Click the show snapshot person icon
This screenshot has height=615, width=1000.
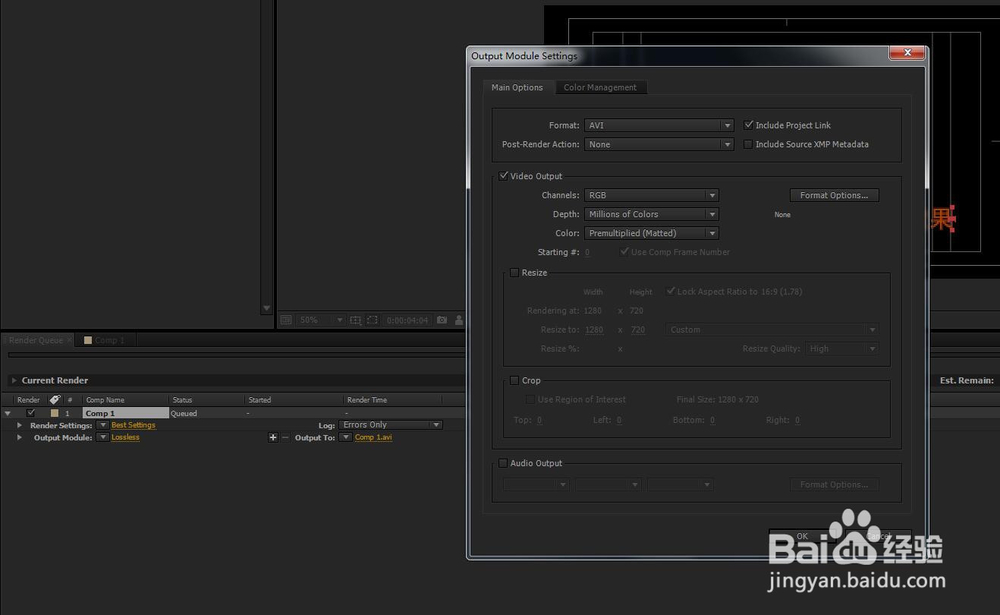pyautogui.click(x=459, y=320)
